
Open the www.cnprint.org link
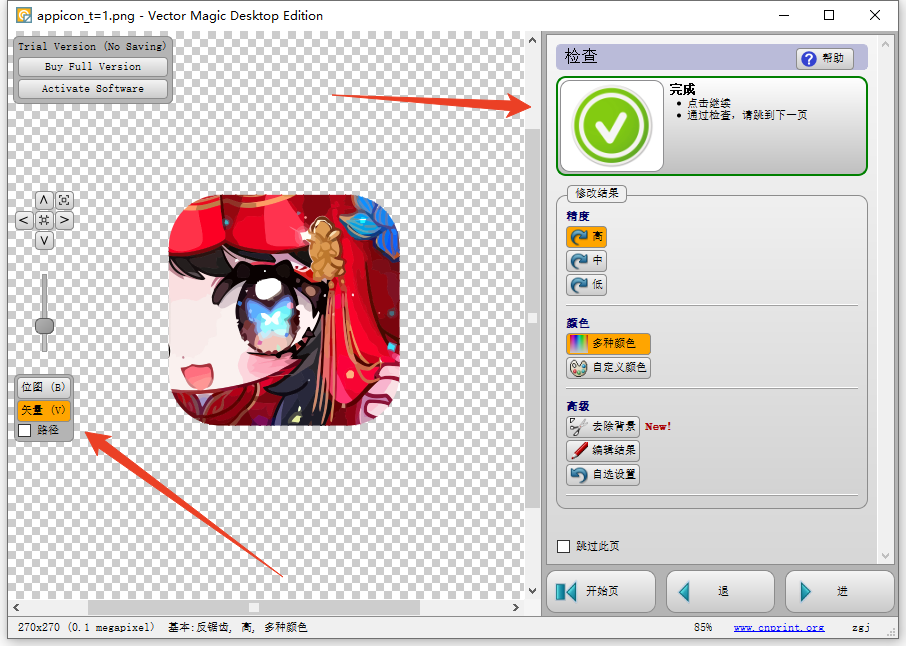tap(778, 628)
